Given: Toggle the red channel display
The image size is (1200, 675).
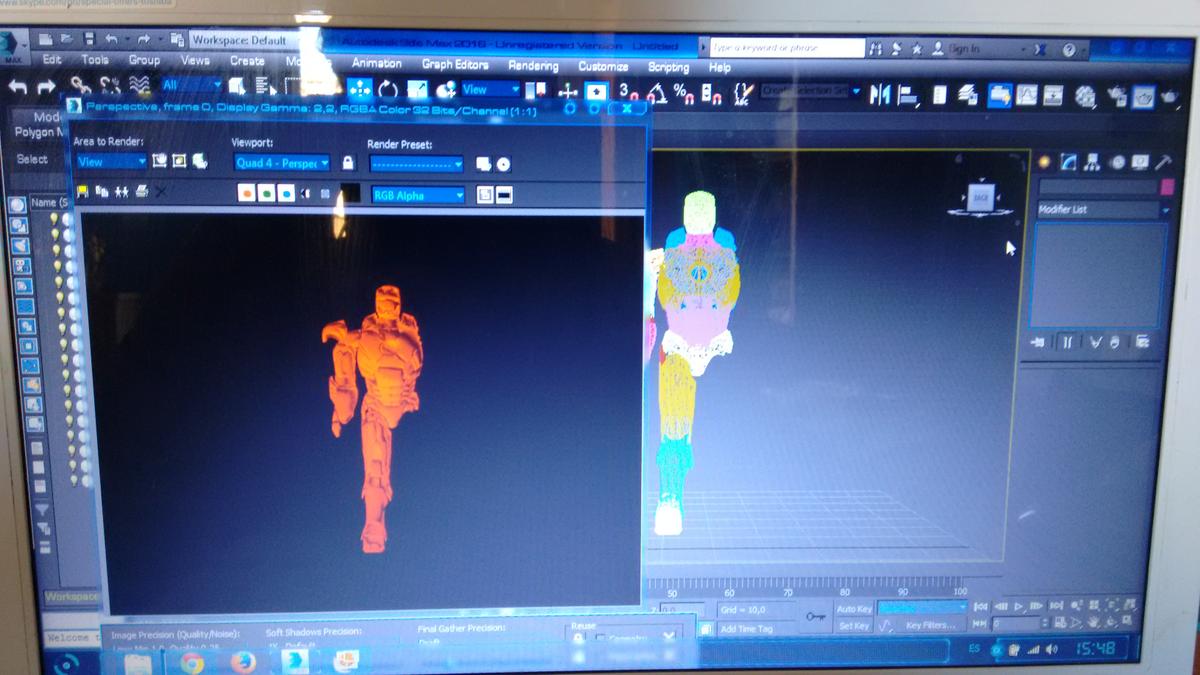Looking at the screenshot, I should click(x=246, y=194).
